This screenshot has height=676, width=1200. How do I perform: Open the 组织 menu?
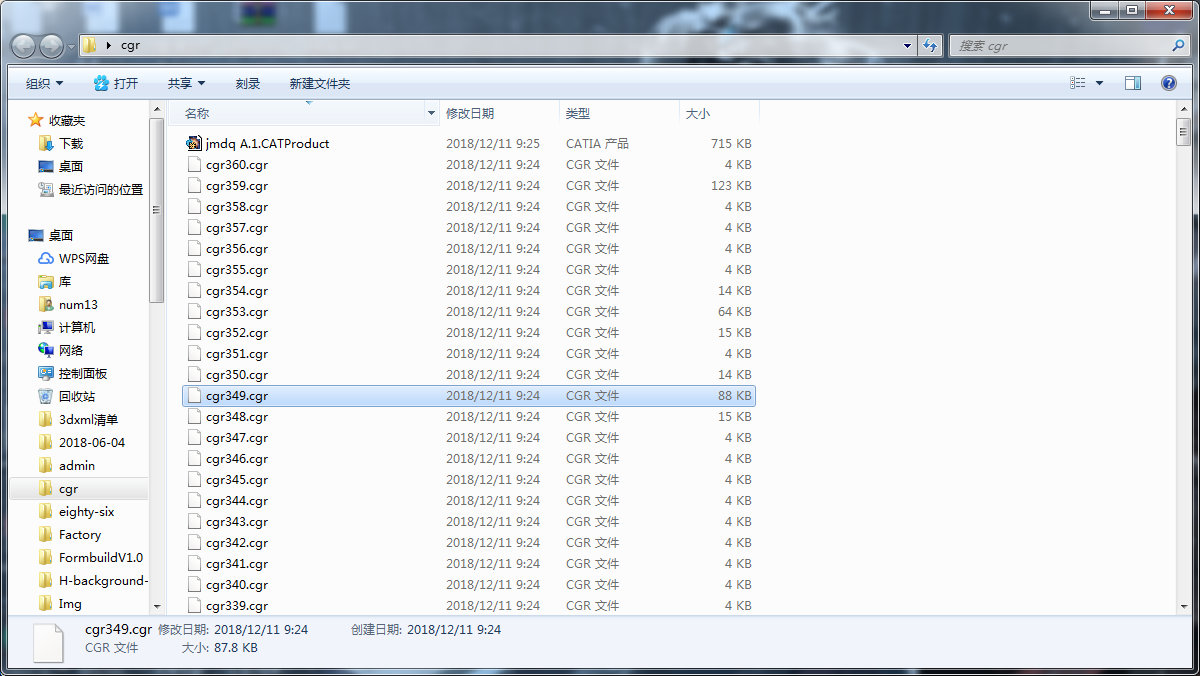(45, 84)
